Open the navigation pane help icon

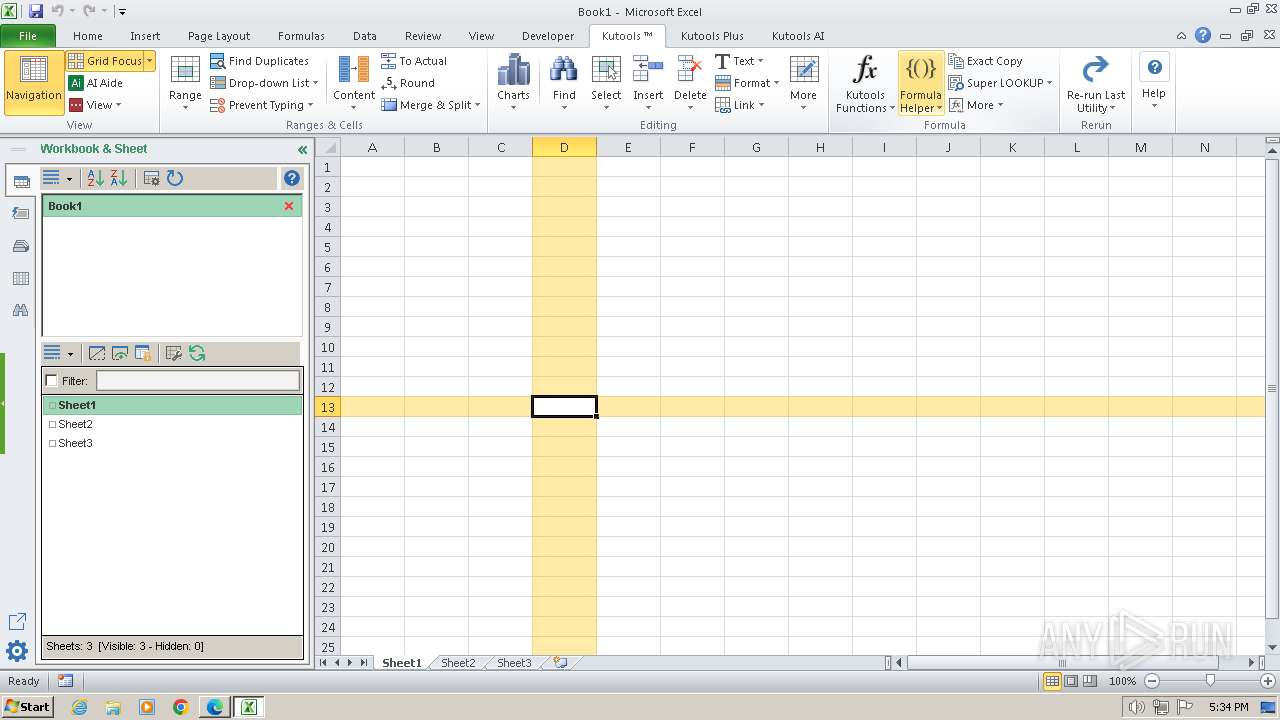pos(292,178)
